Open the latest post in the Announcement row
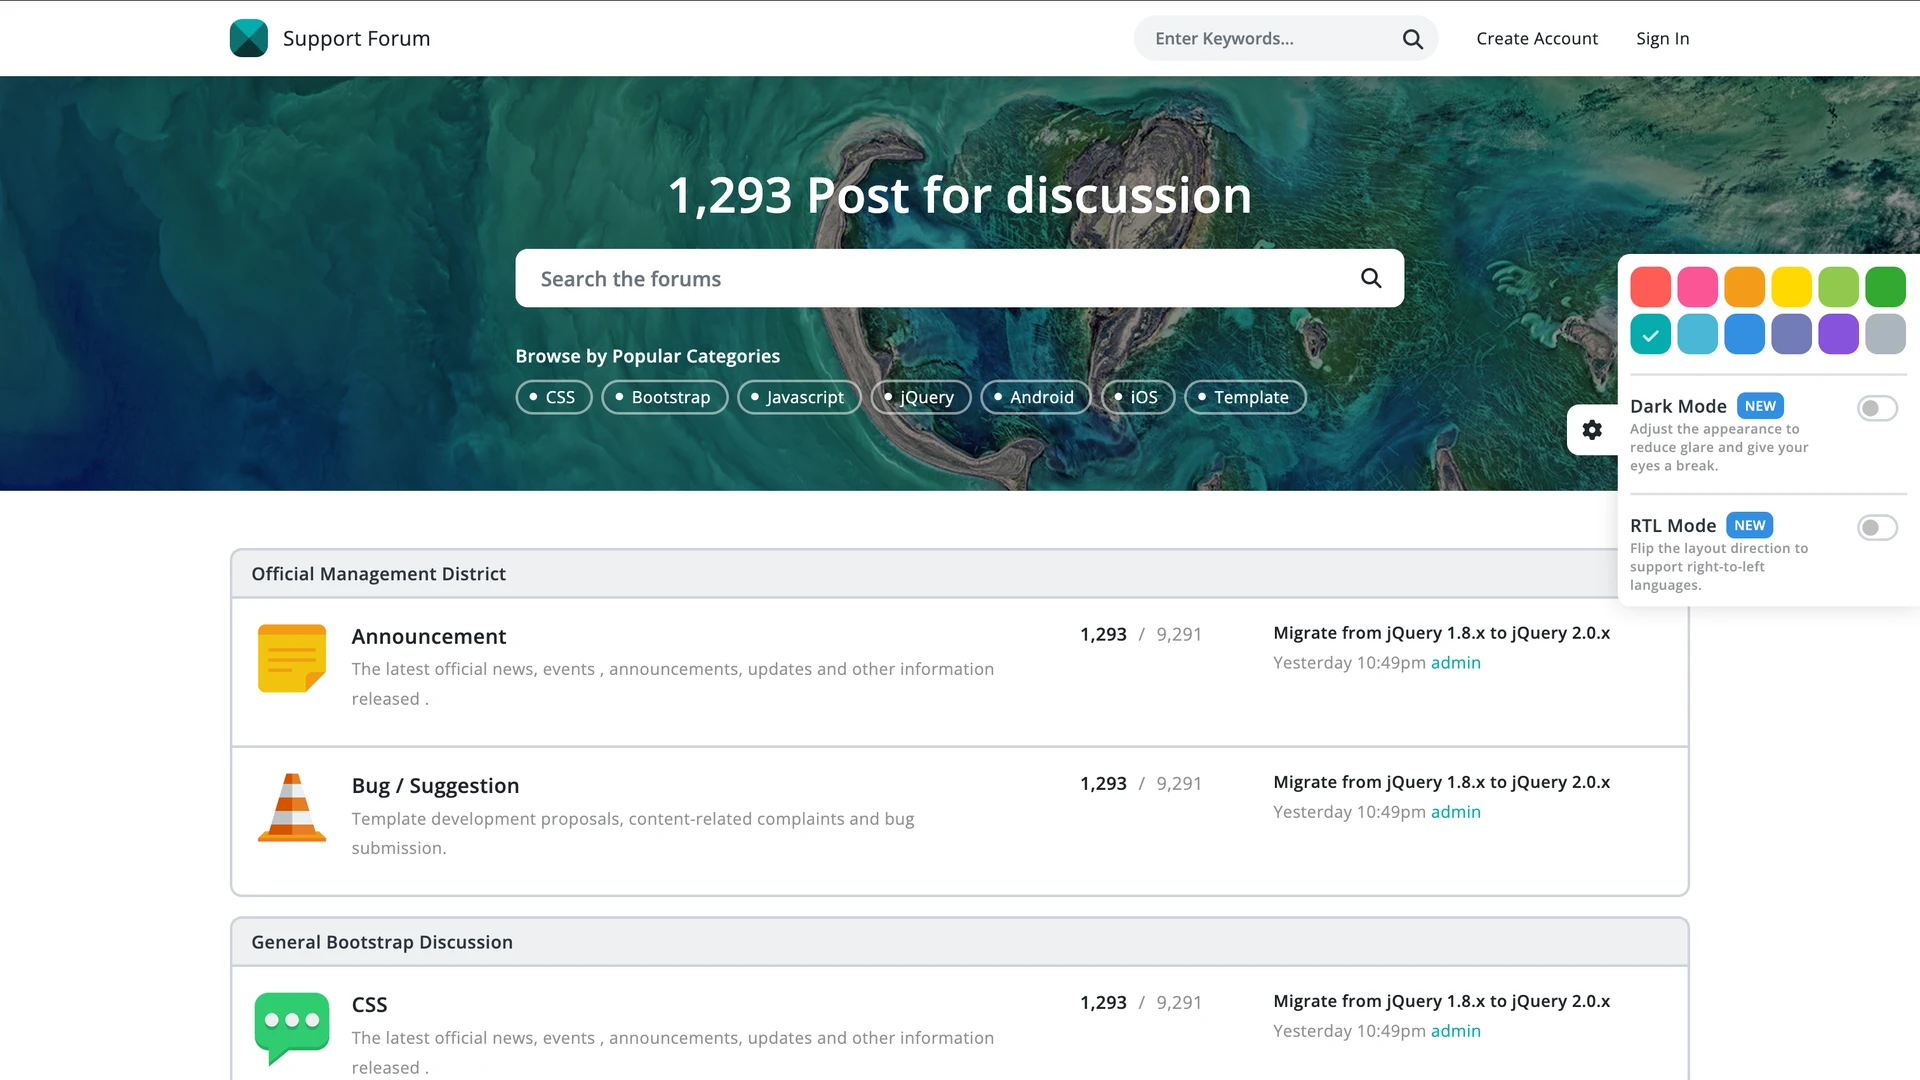 1441,633
